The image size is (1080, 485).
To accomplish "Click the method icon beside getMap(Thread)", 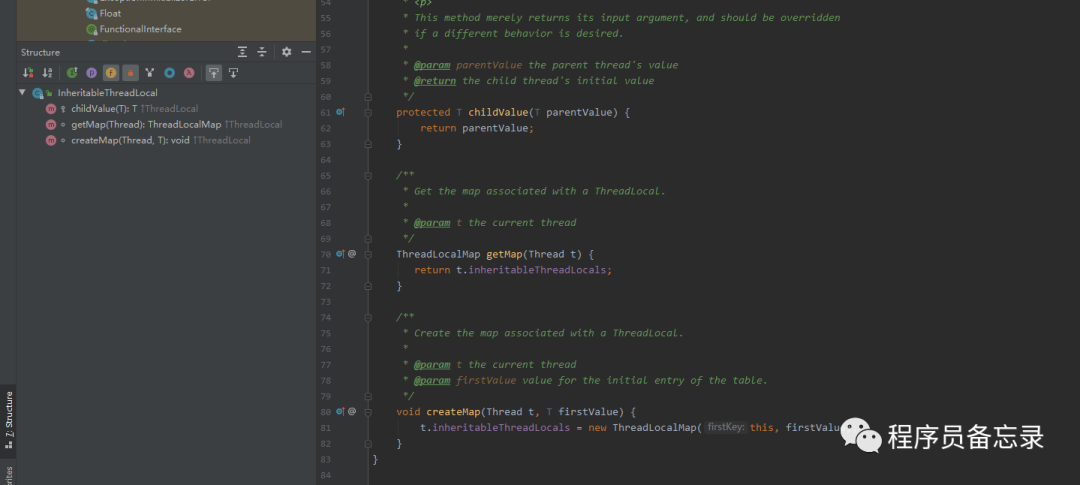I will [51, 124].
